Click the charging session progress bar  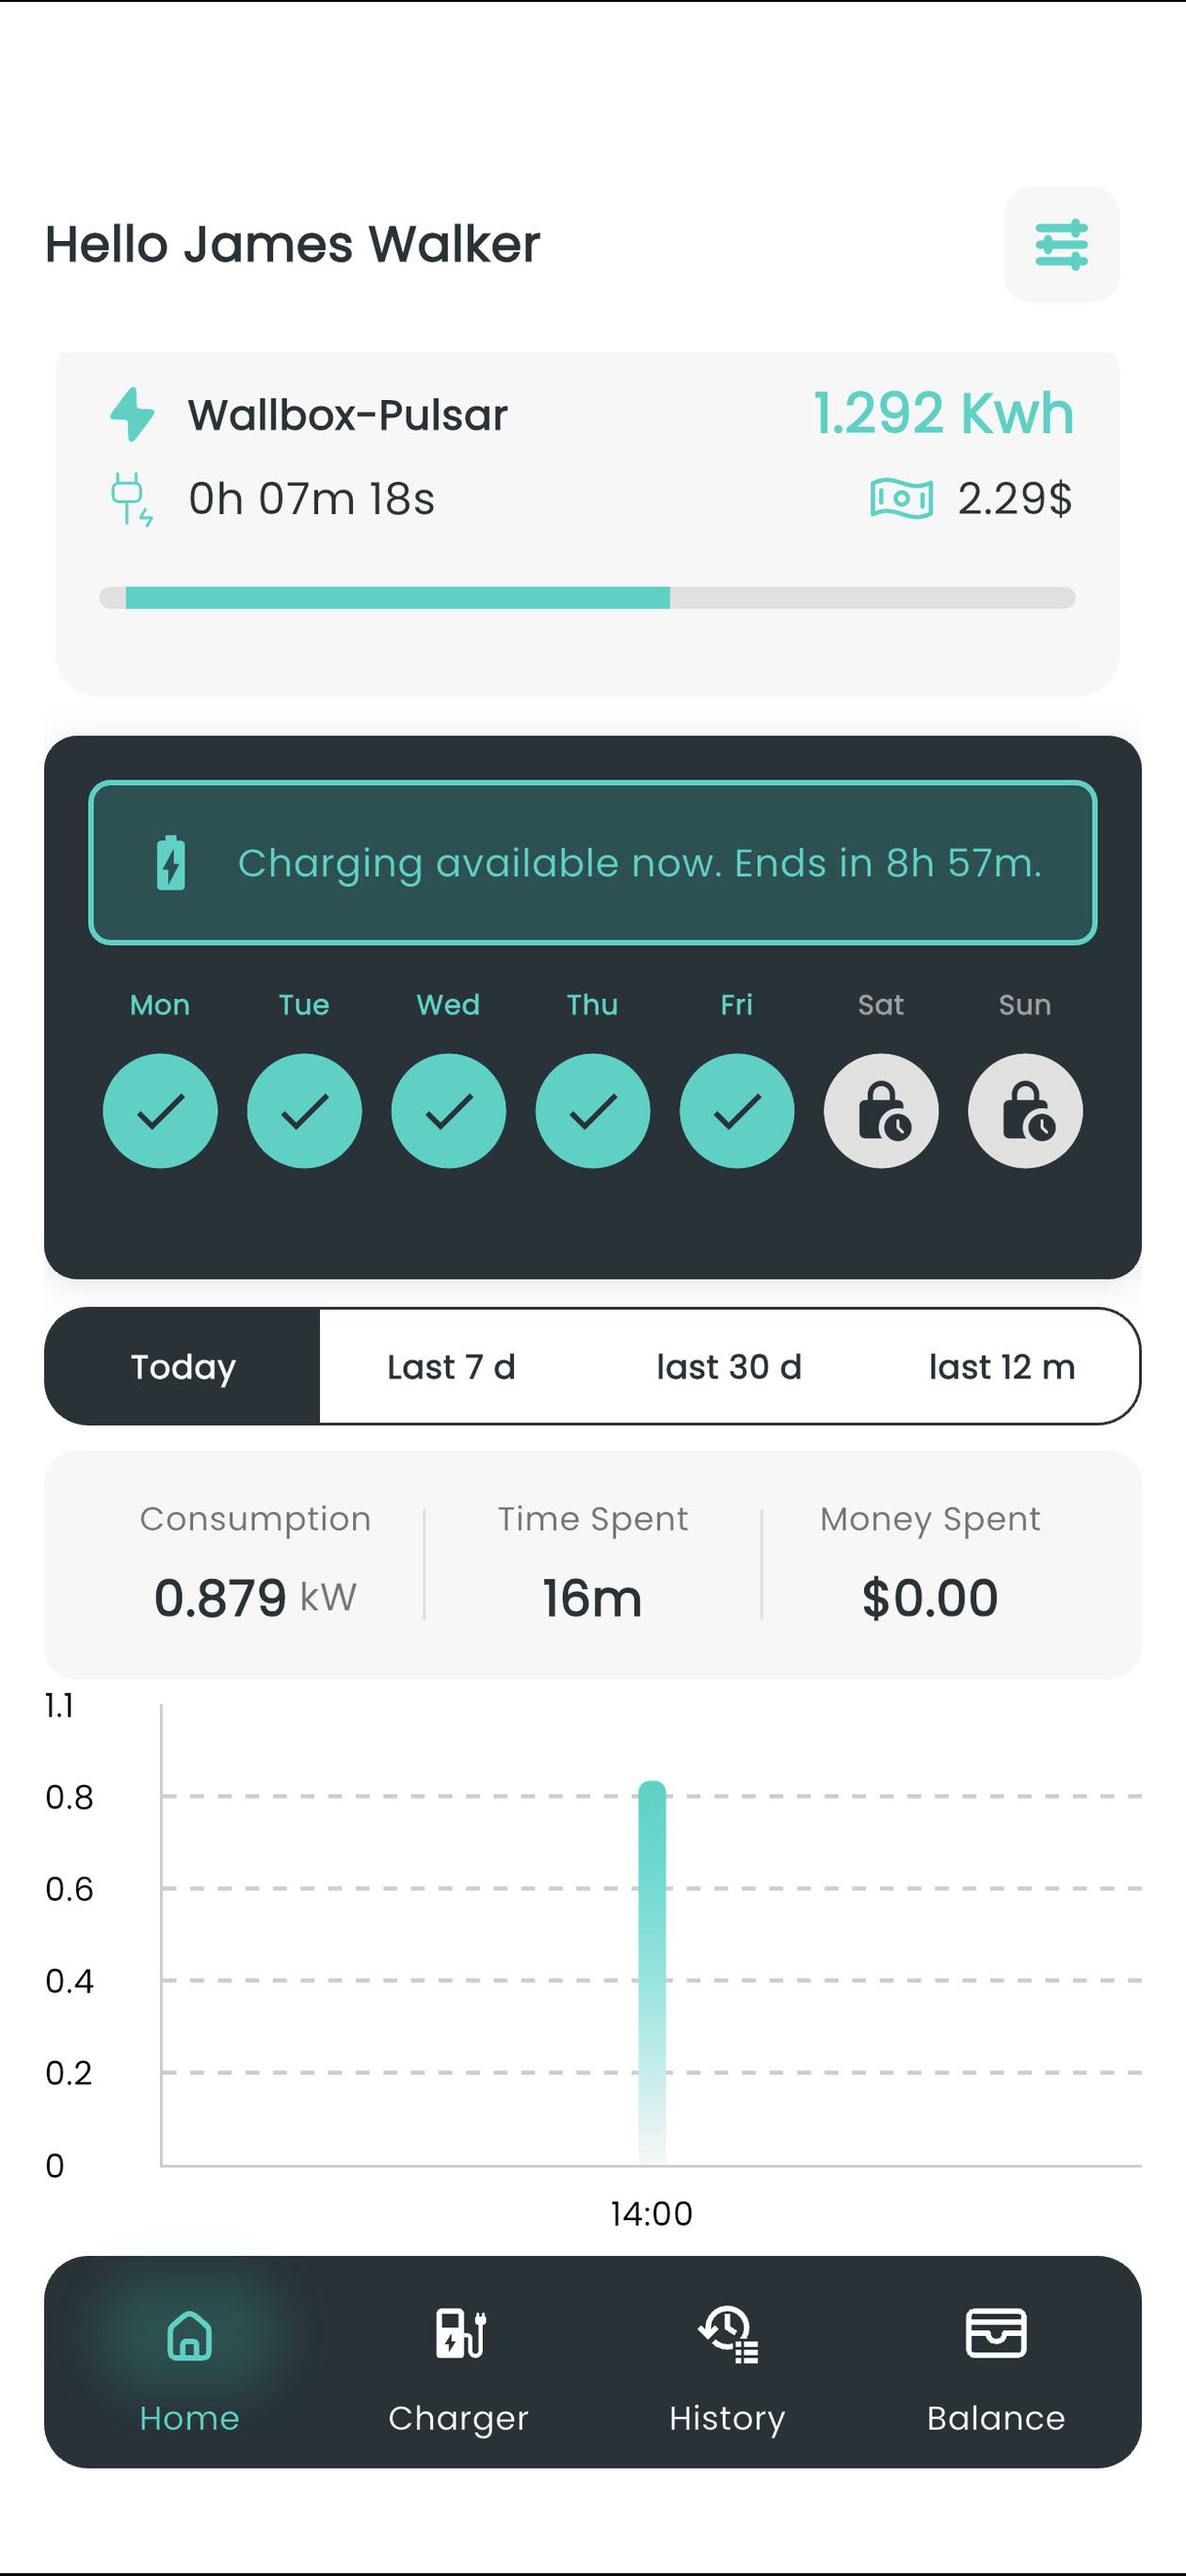(x=587, y=598)
